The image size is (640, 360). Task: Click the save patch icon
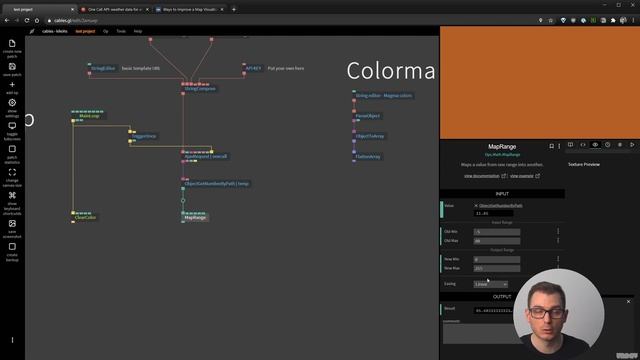[12, 67]
